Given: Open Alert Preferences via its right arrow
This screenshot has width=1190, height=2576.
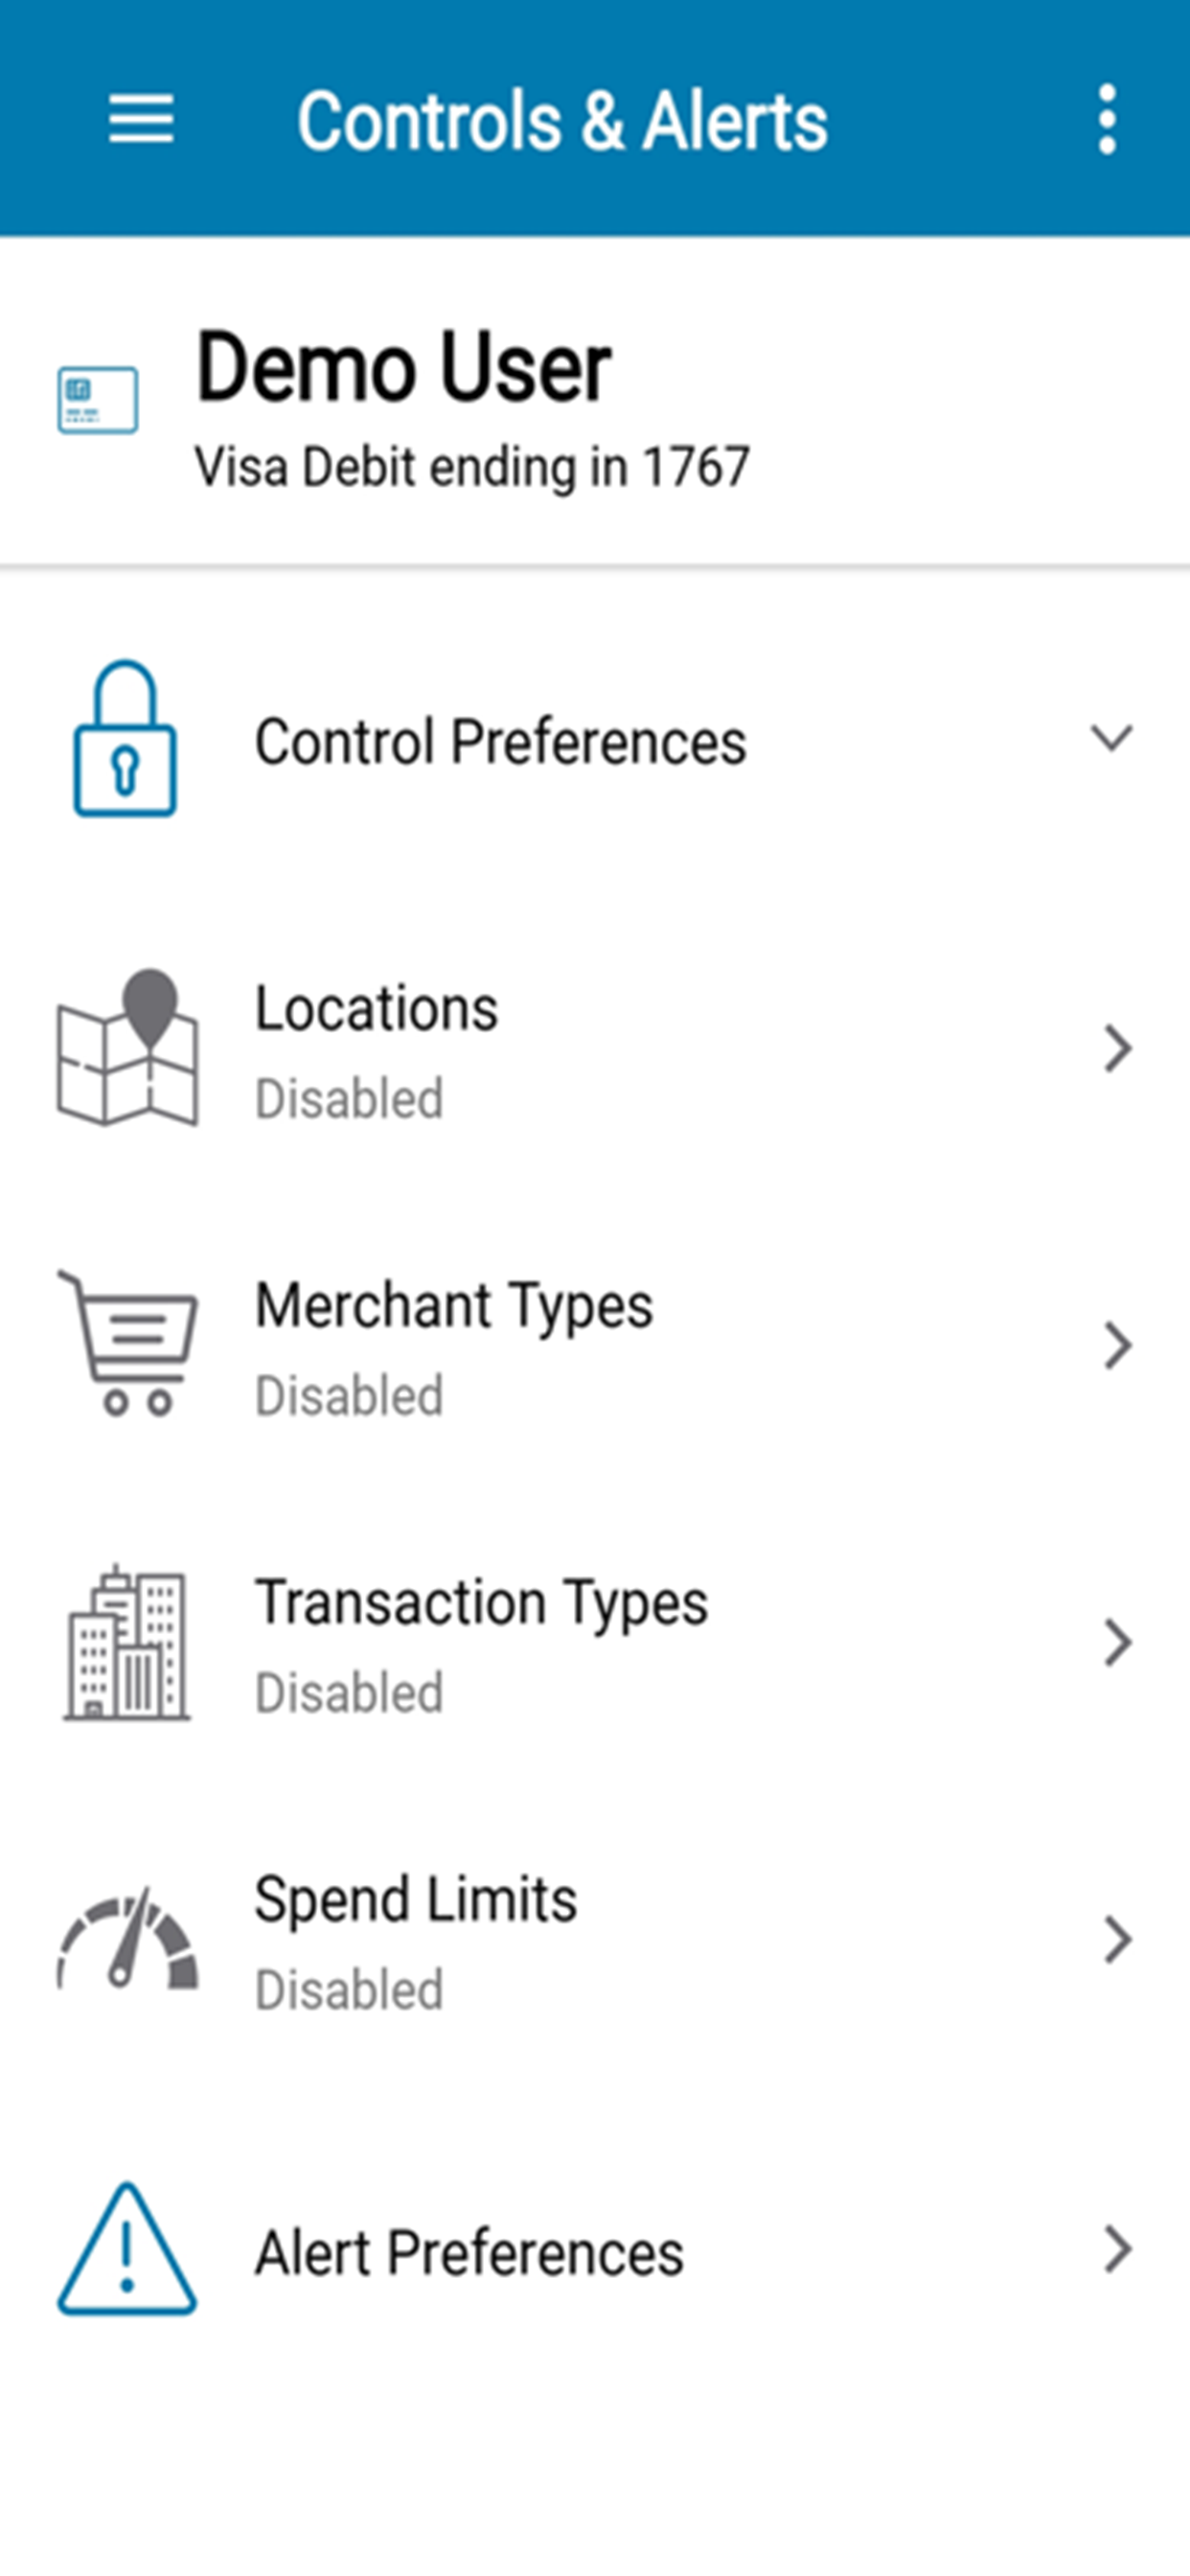Looking at the screenshot, I should [1117, 2250].
